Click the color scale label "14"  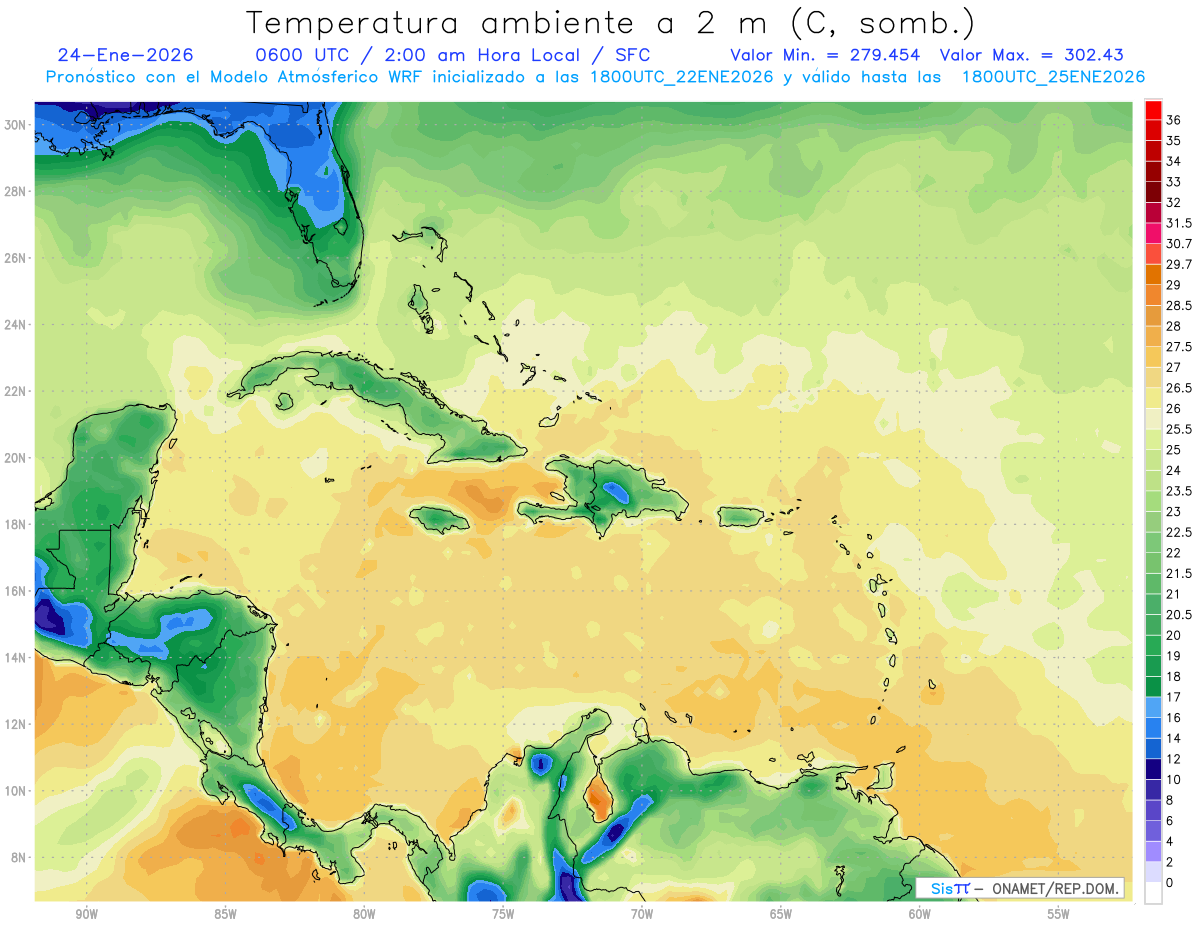(x=1174, y=738)
